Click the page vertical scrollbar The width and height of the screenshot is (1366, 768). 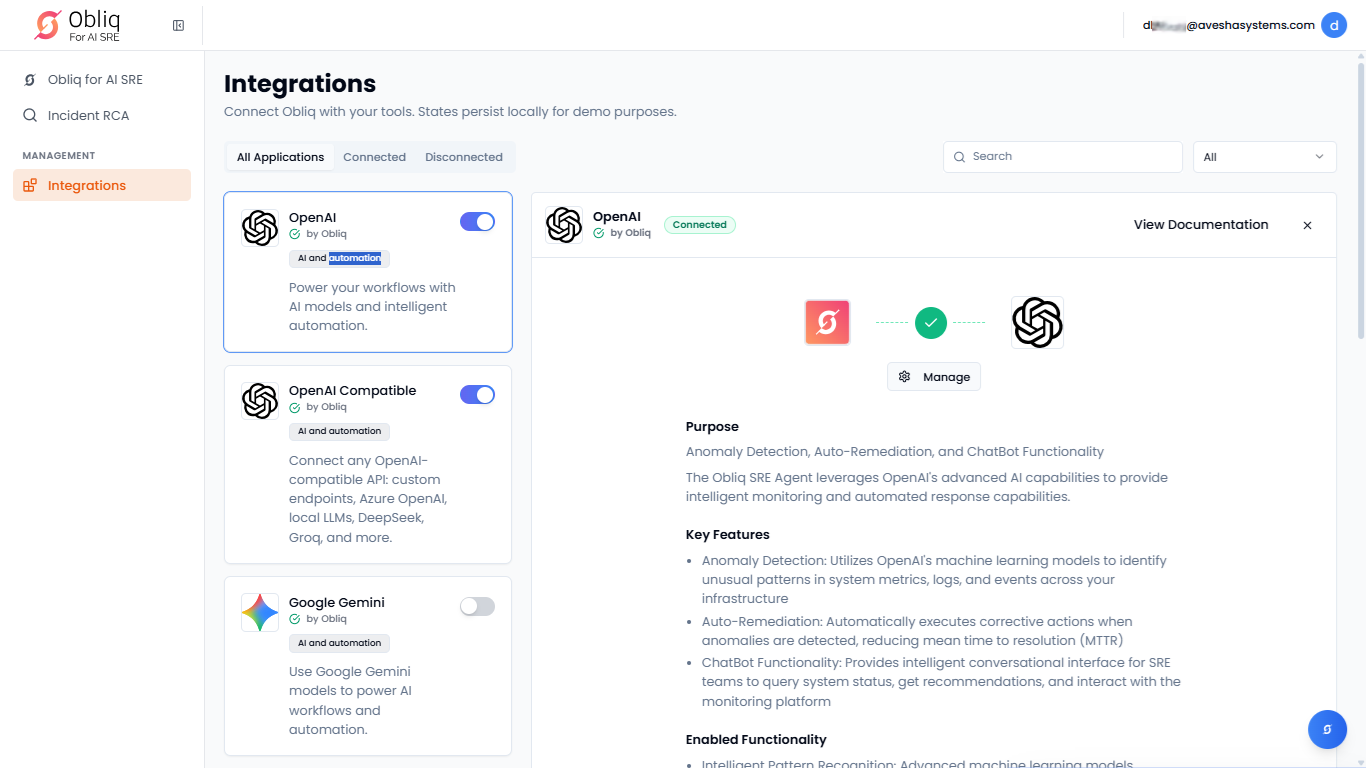point(1360,200)
